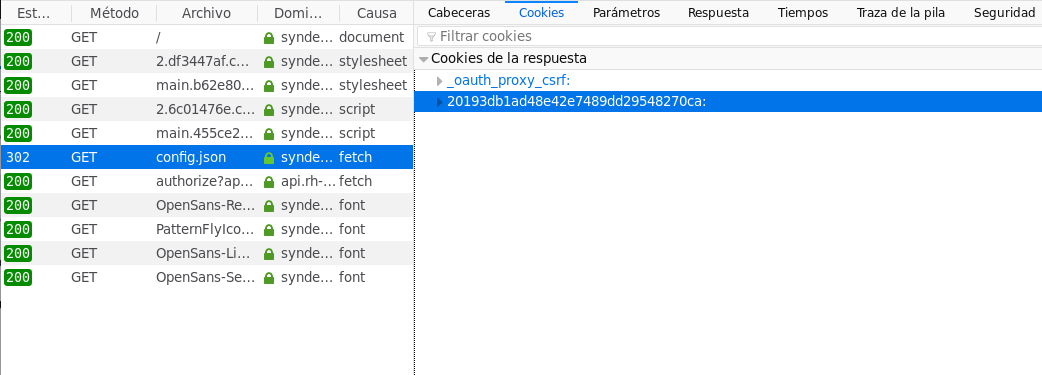Click the font cause of OpenSans-Se row
The image size is (1042, 375).
(x=352, y=277)
